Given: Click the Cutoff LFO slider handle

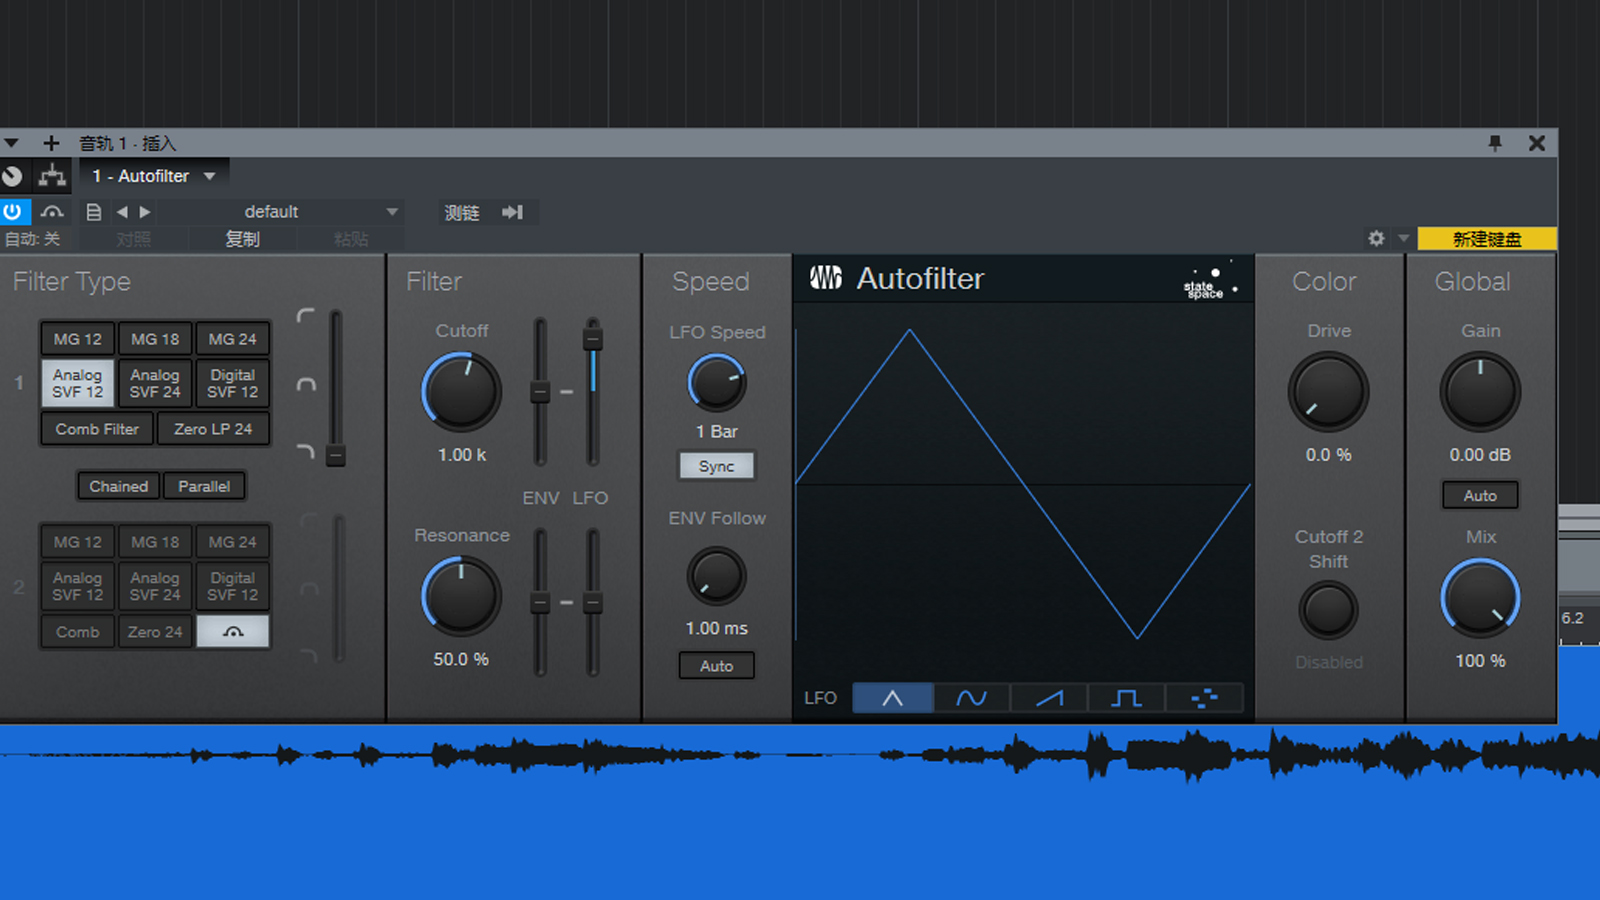Looking at the screenshot, I should (x=593, y=339).
